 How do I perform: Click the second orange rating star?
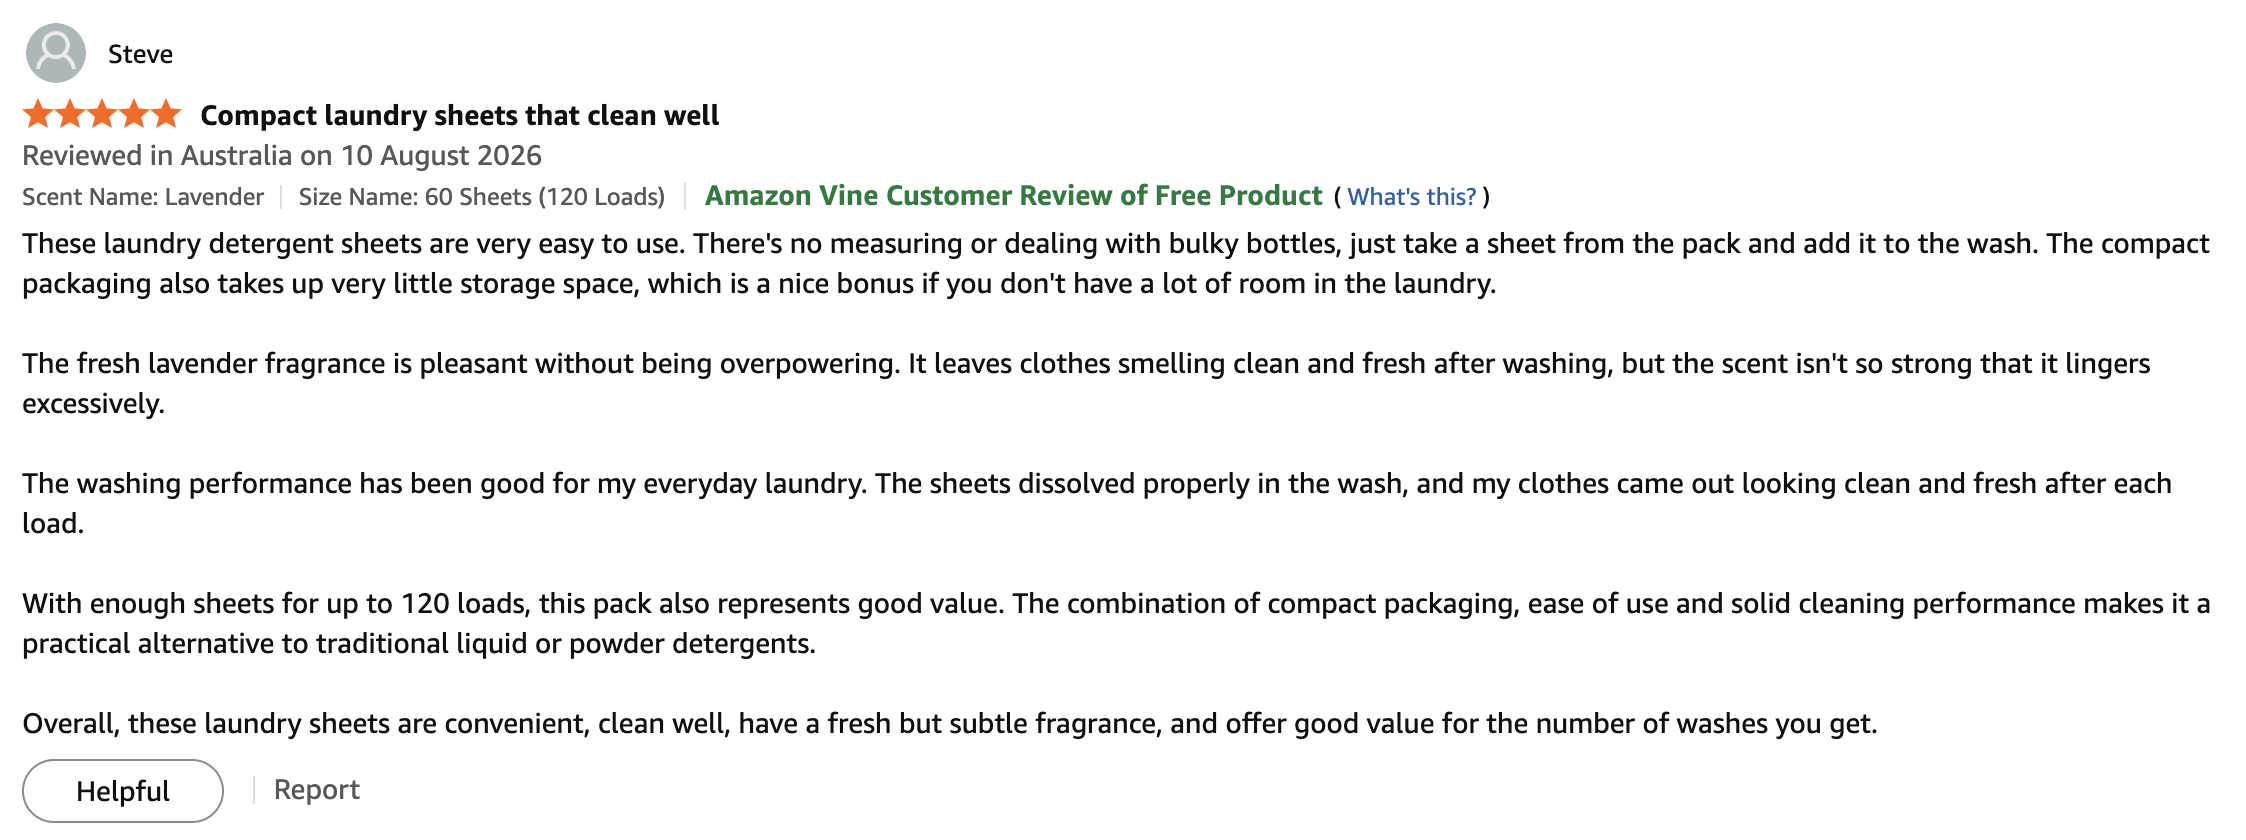point(70,114)
